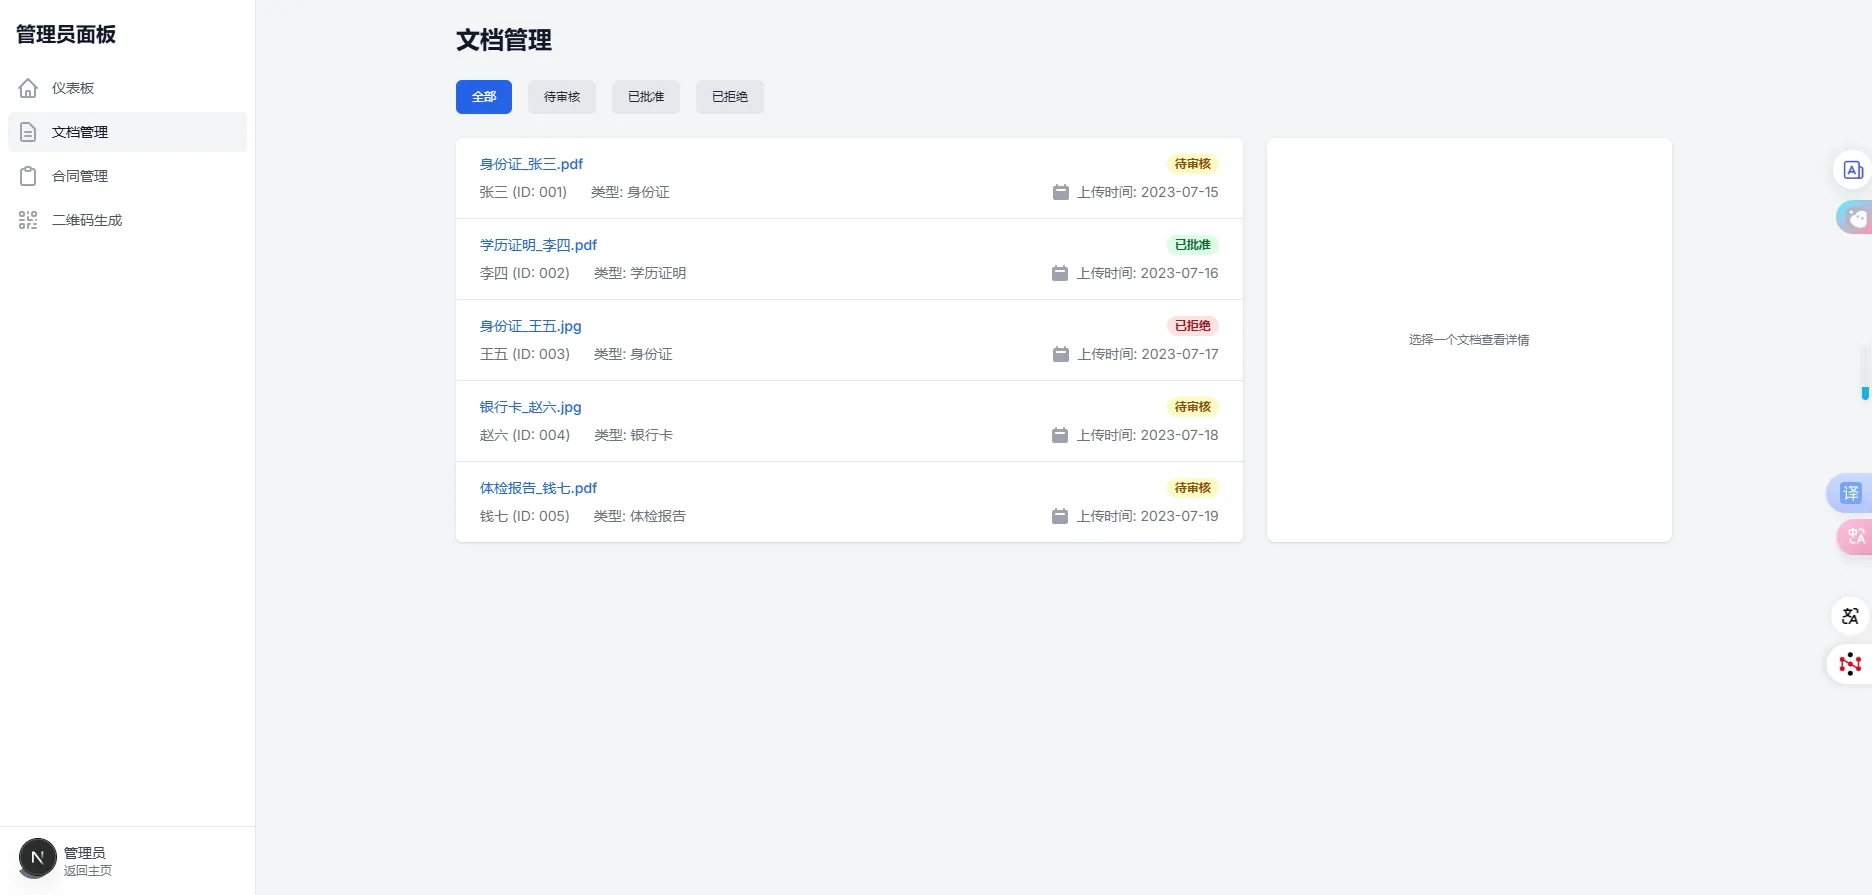Open 二维码生成 sidebar menu item

127,220
